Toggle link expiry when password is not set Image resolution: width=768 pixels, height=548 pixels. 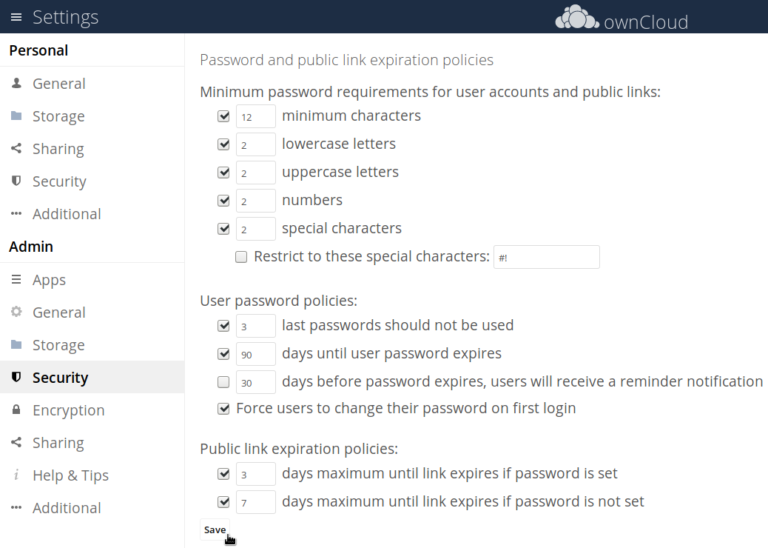pyautogui.click(x=223, y=502)
